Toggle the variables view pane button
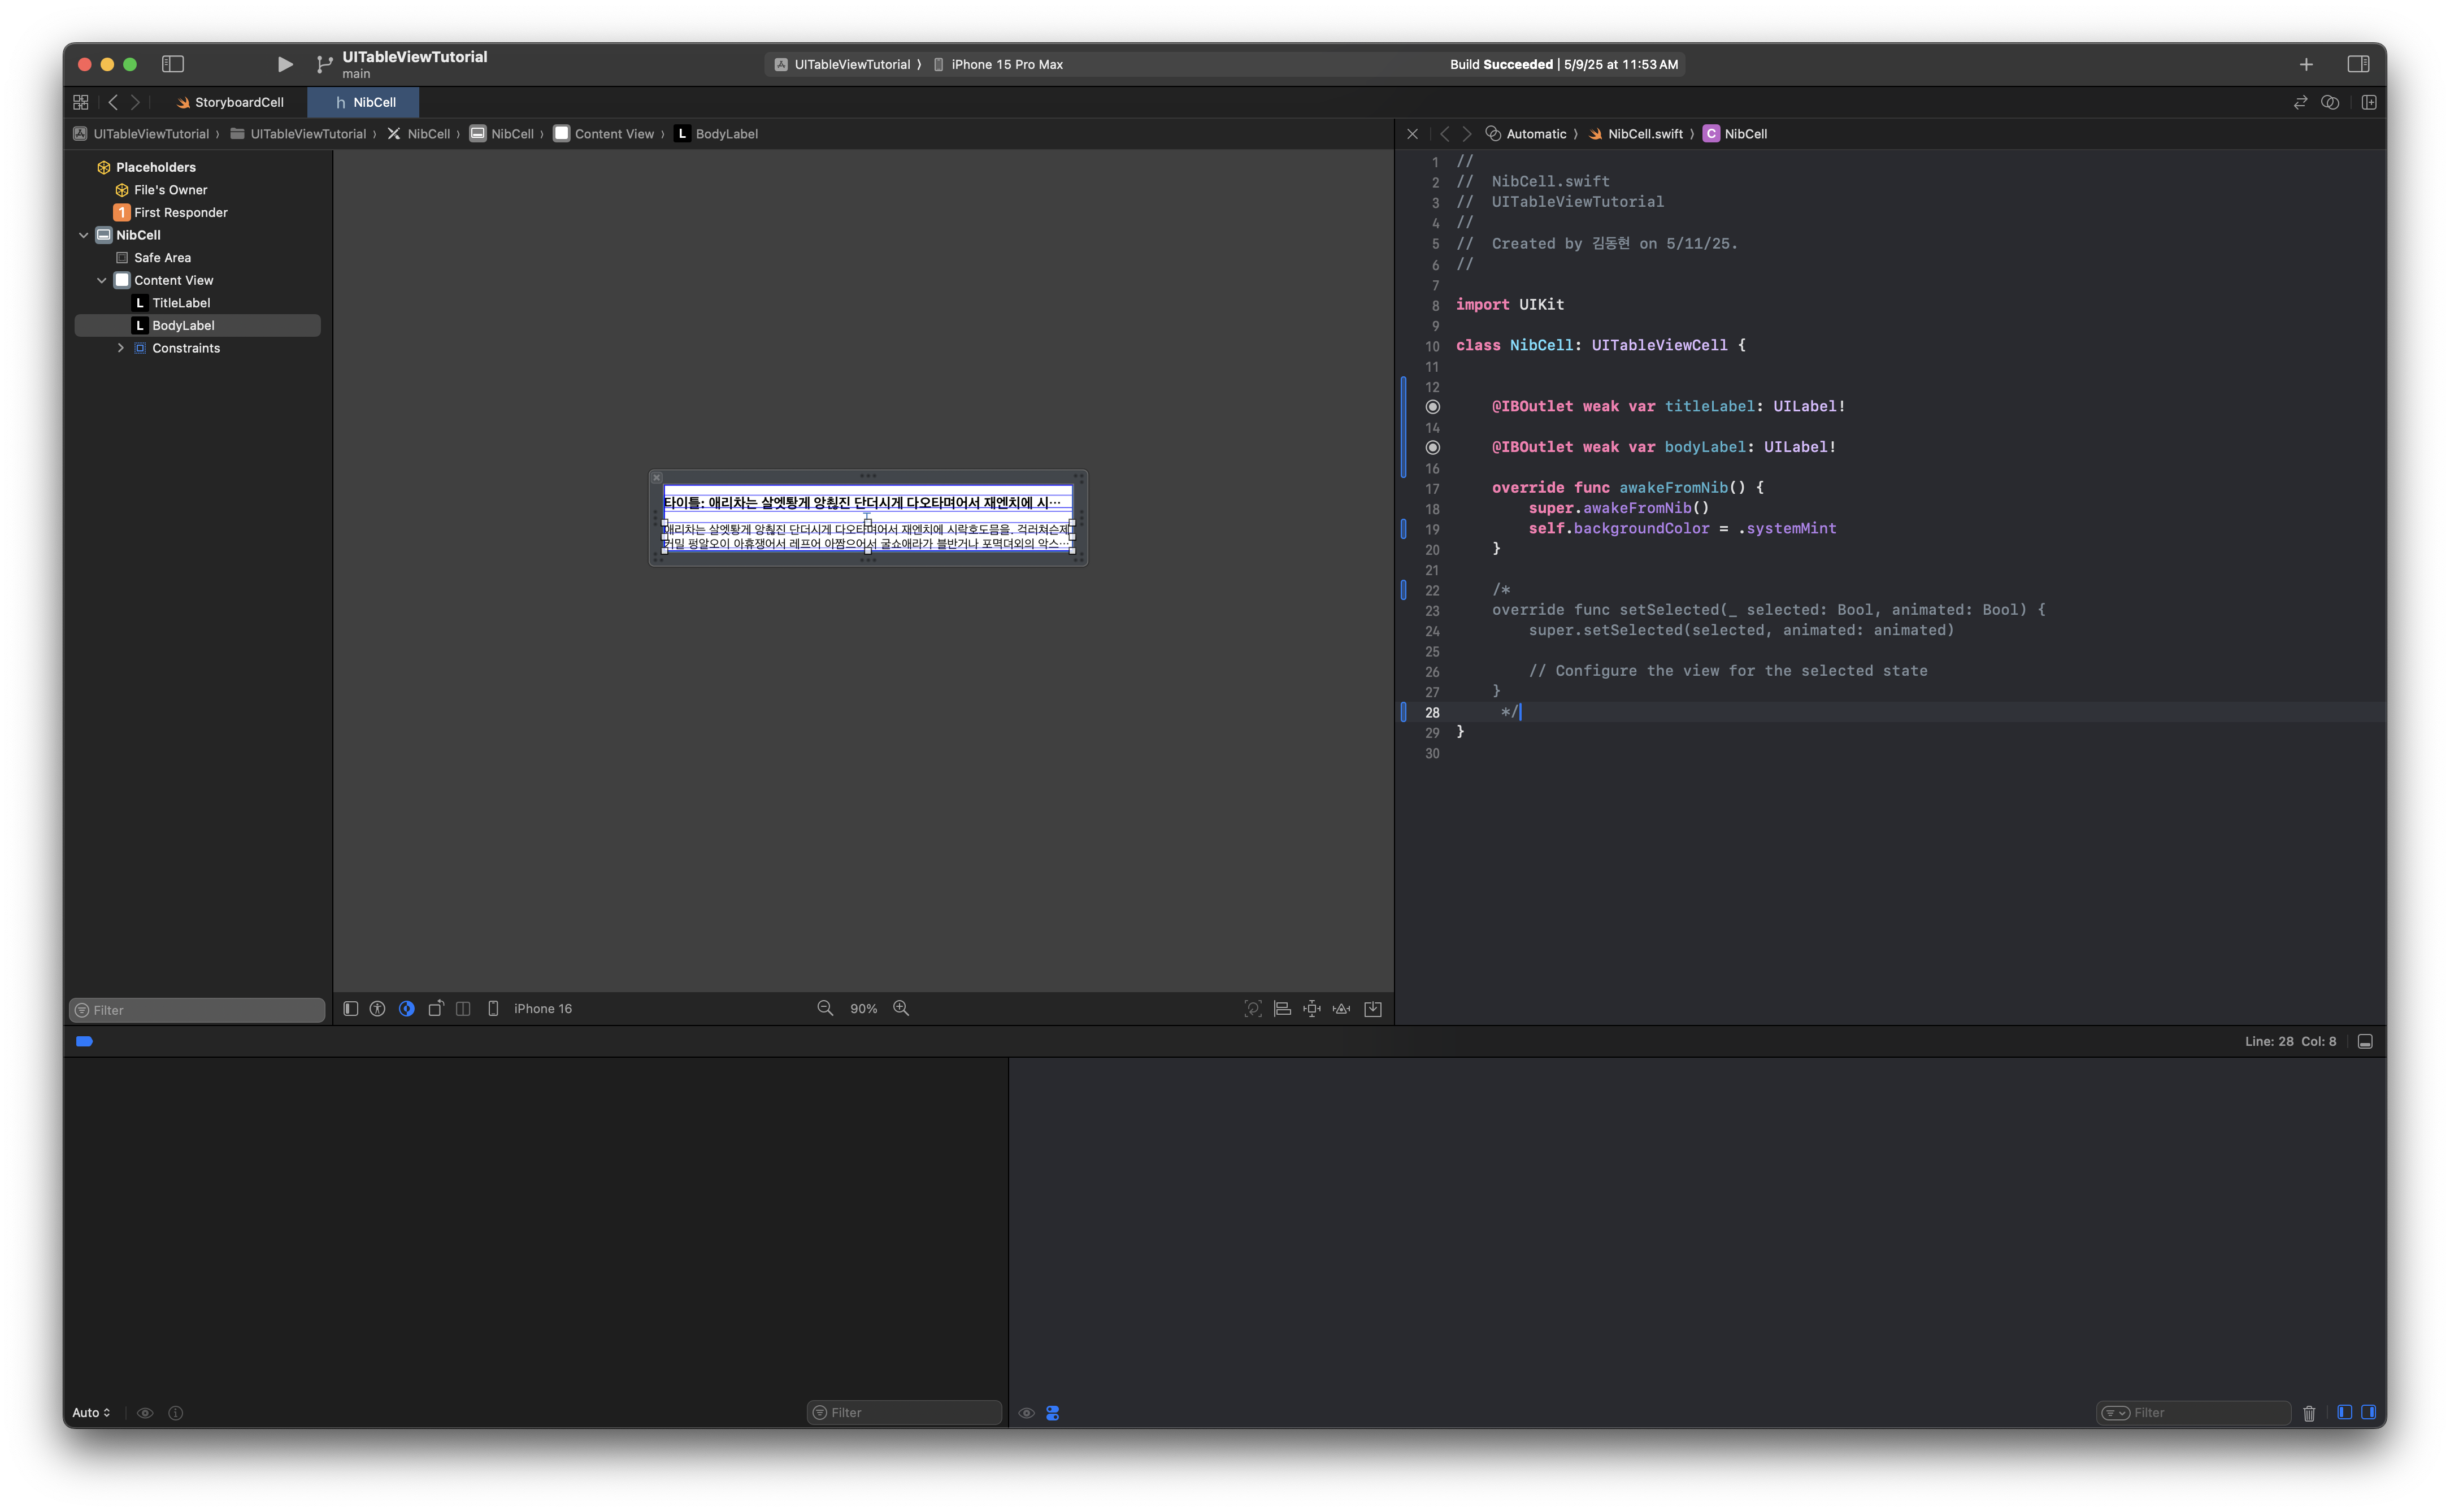Image resolution: width=2450 pixels, height=1512 pixels. (2344, 1412)
